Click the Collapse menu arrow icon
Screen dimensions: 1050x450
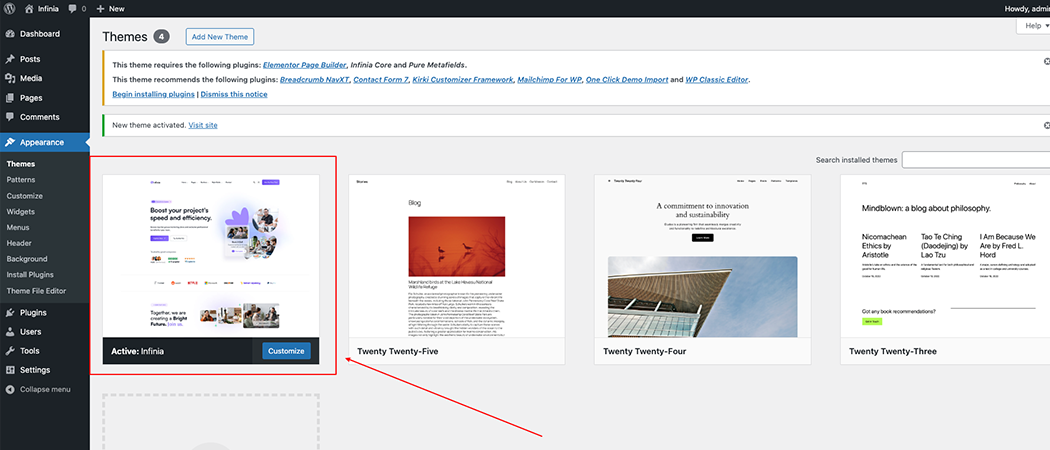[10, 389]
